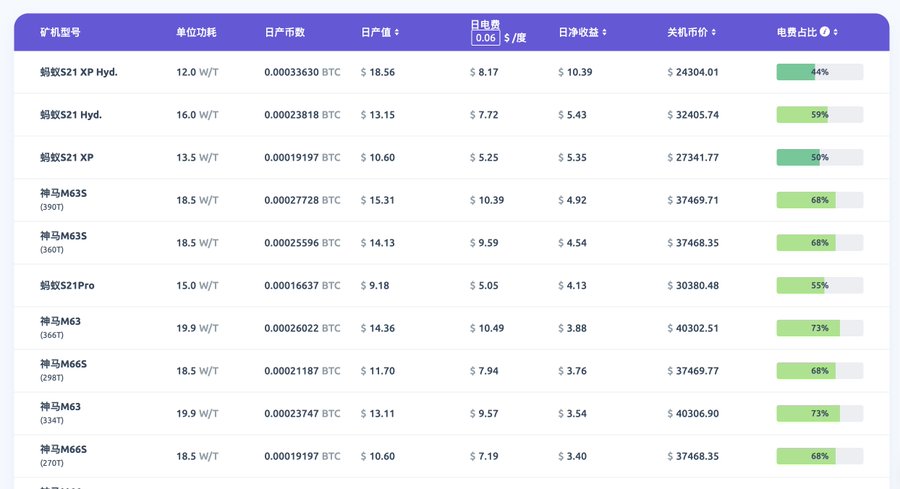This screenshot has height=489, width=900.
Task: Select the $ 3.40 net profit value
Action: click(x=572, y=456)
